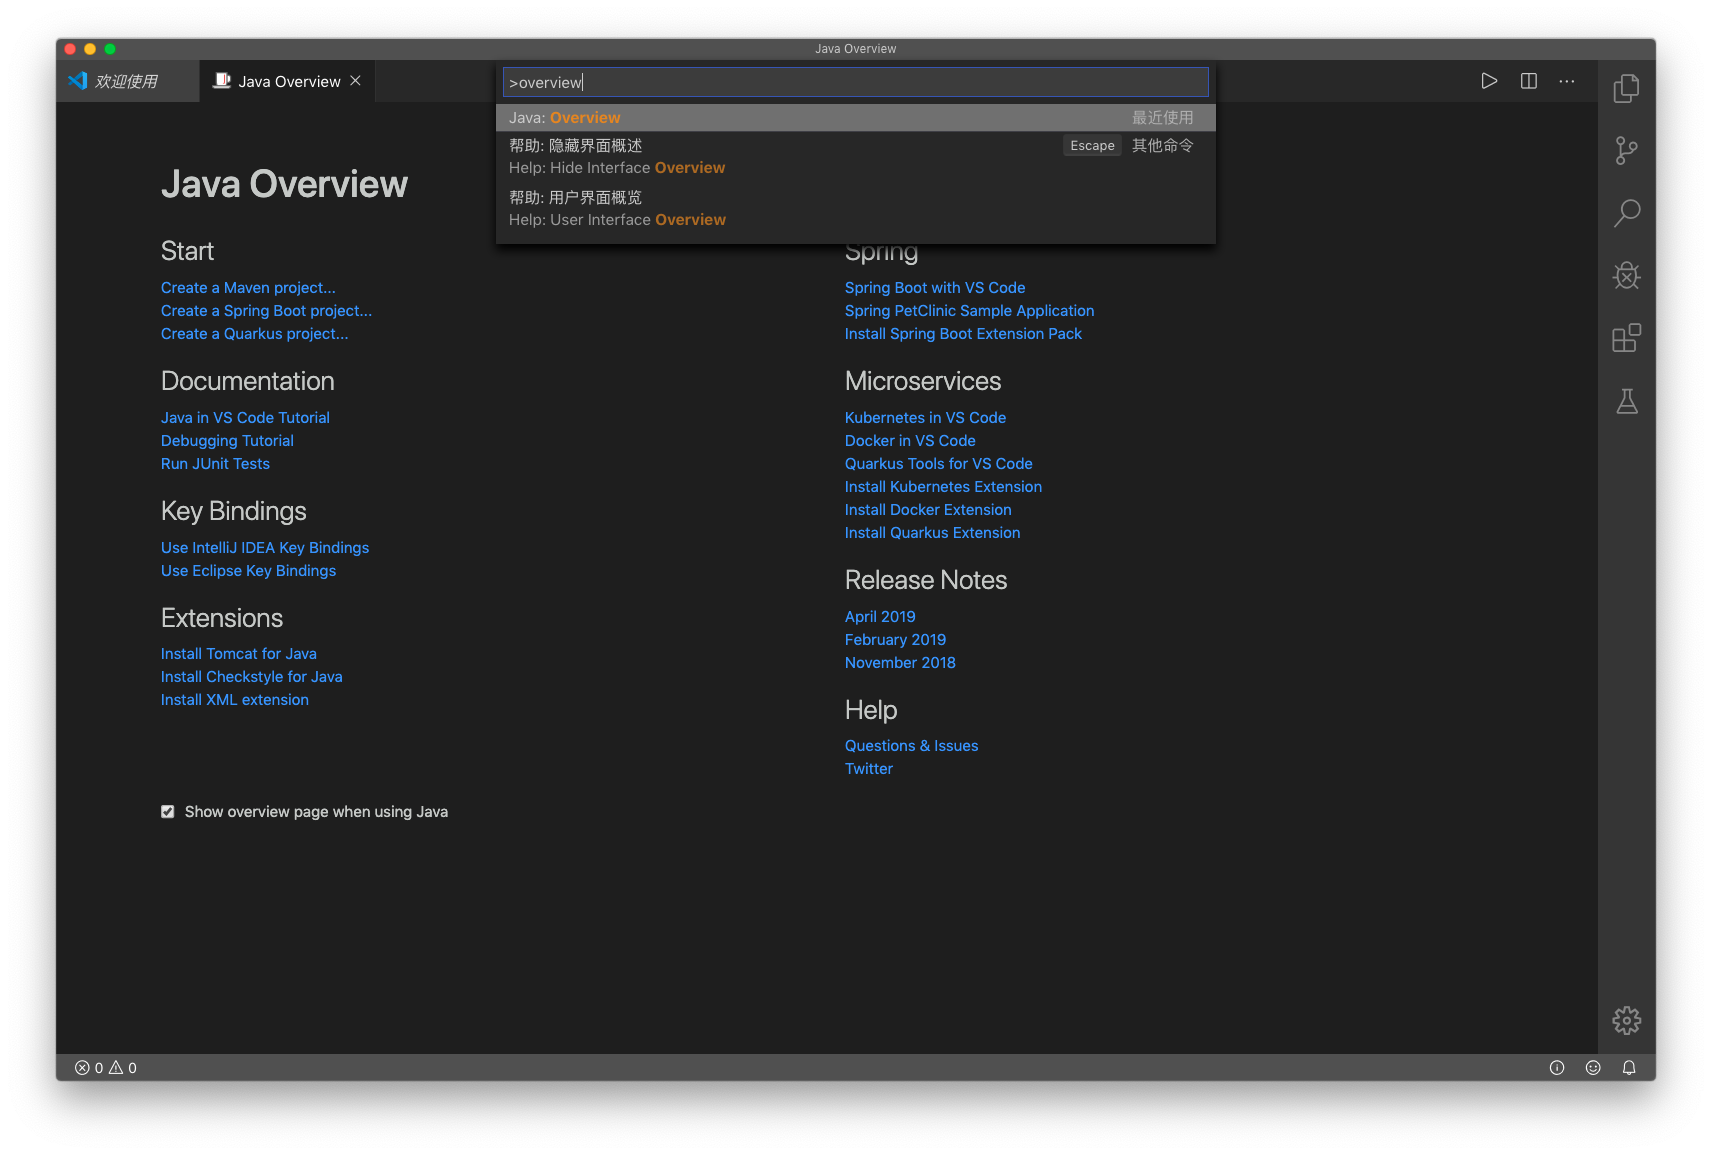Click the Microservices section heading
This screenshot has width=1712, height=1155.
[x=922, y=381]
